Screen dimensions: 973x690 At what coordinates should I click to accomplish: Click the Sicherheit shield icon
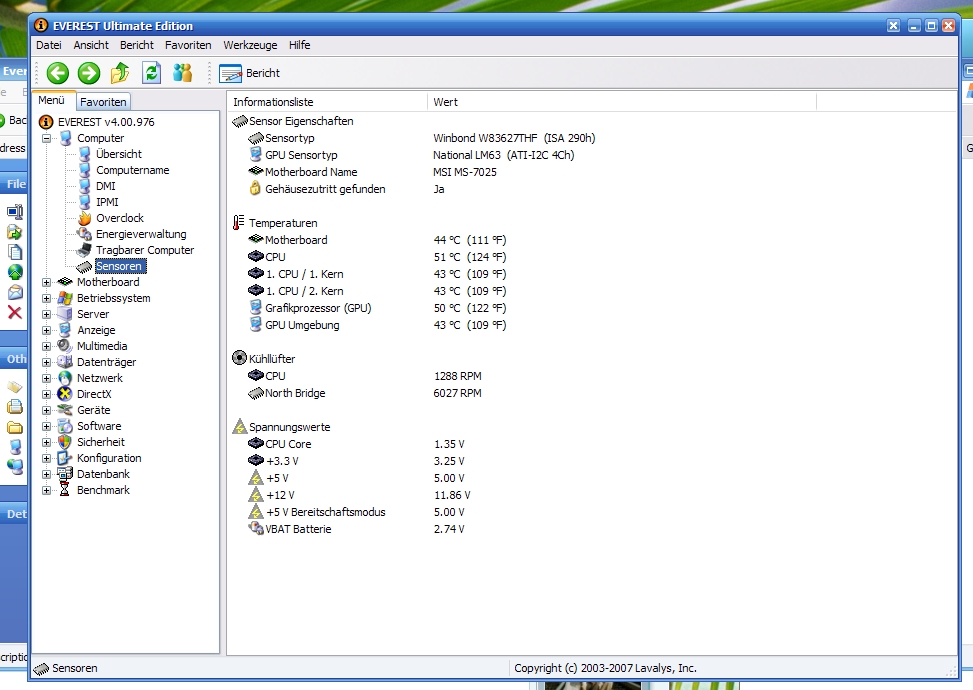[x=65, y=442]
